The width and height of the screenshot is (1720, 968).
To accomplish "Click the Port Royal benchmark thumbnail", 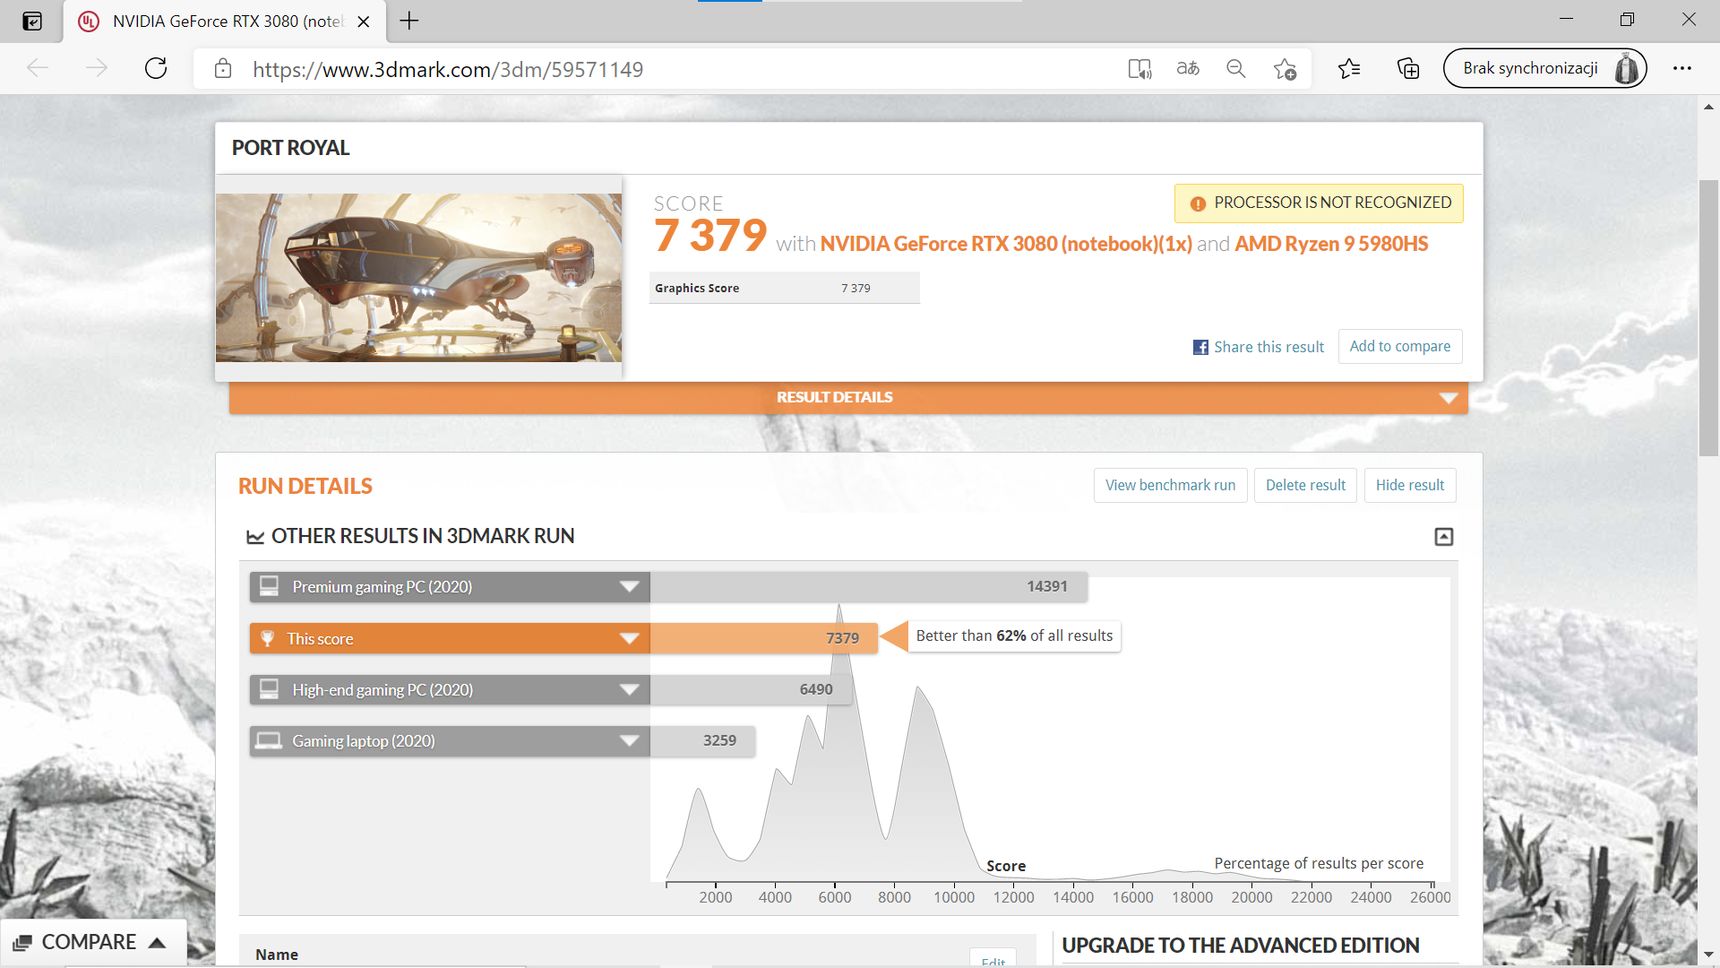I will (419, 277).
